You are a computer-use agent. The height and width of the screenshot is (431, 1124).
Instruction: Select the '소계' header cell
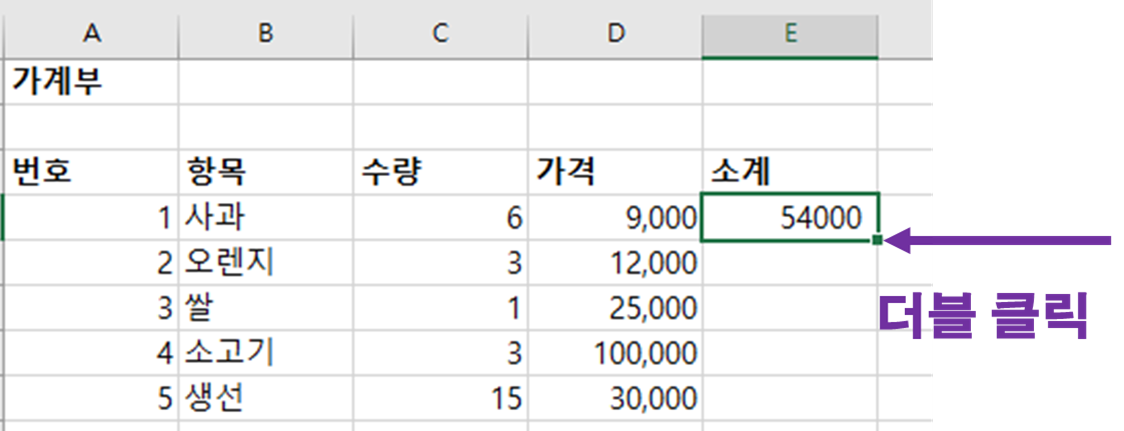tap(790, 172)
